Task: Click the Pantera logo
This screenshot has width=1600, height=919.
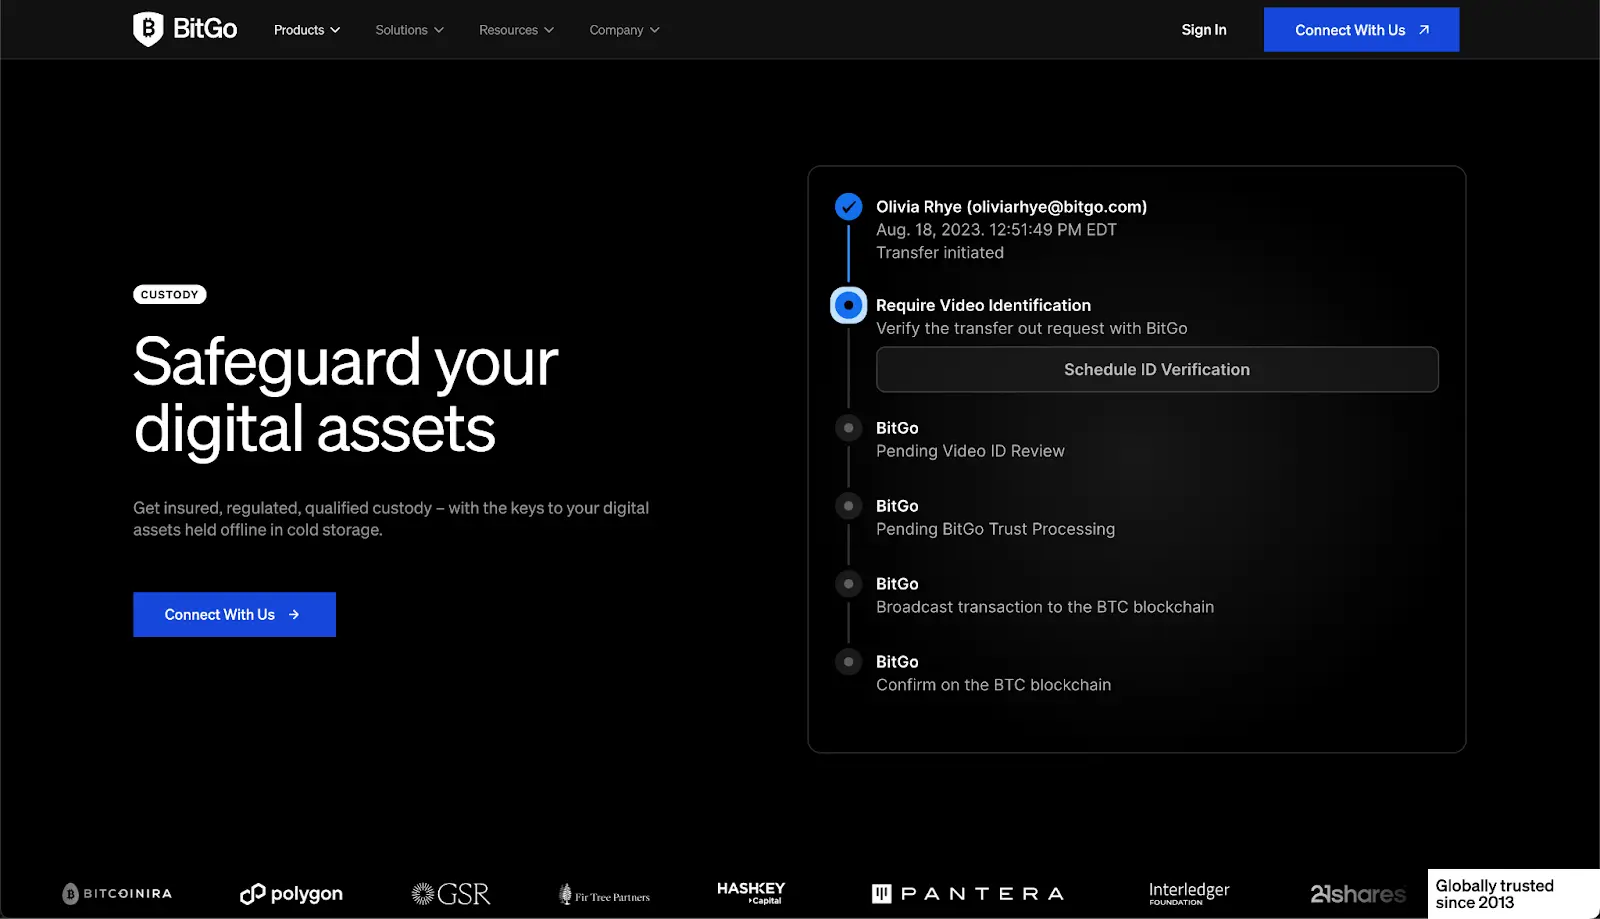Action: click(967, 894)
